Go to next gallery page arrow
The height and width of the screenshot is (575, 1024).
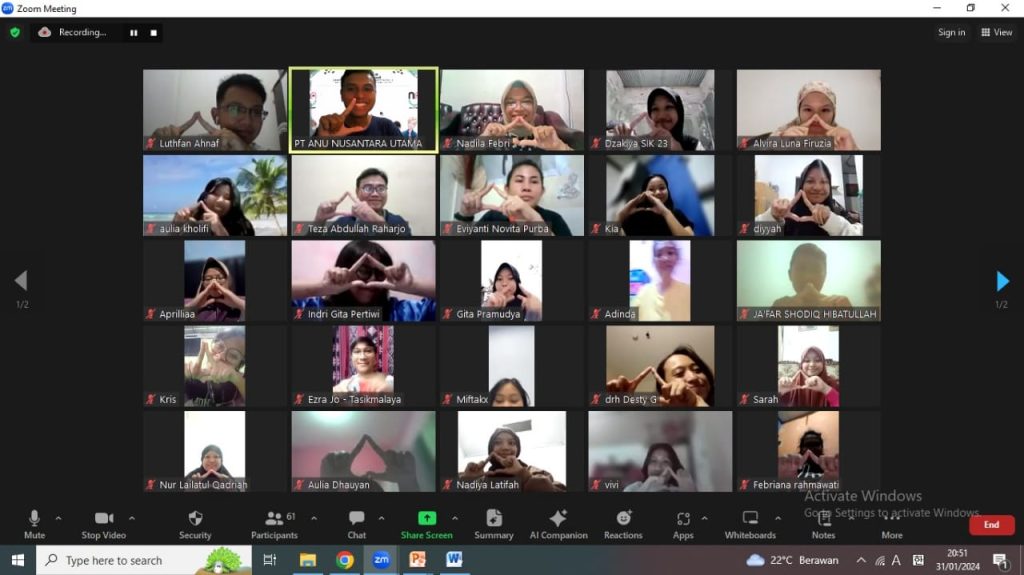pos(1002,281)
